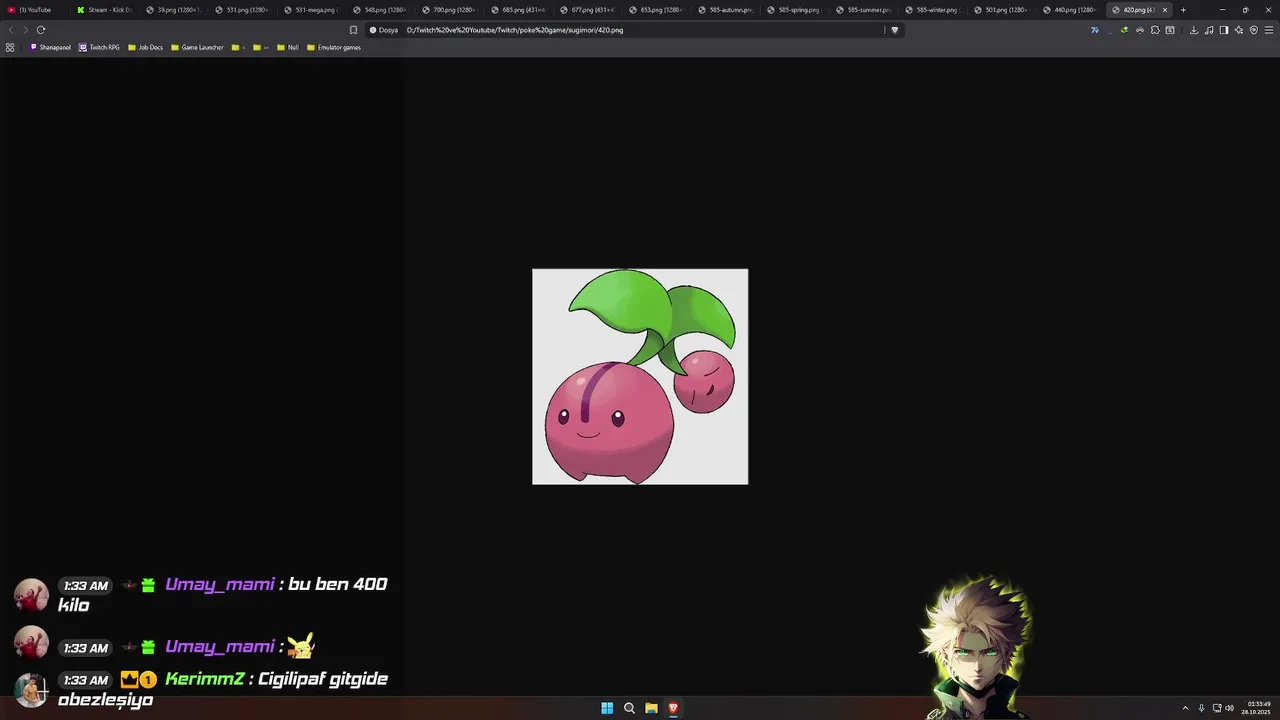The image size is (1280, 720).
Task: Expand the hidden system tray icons
Action: [1186, 708]
